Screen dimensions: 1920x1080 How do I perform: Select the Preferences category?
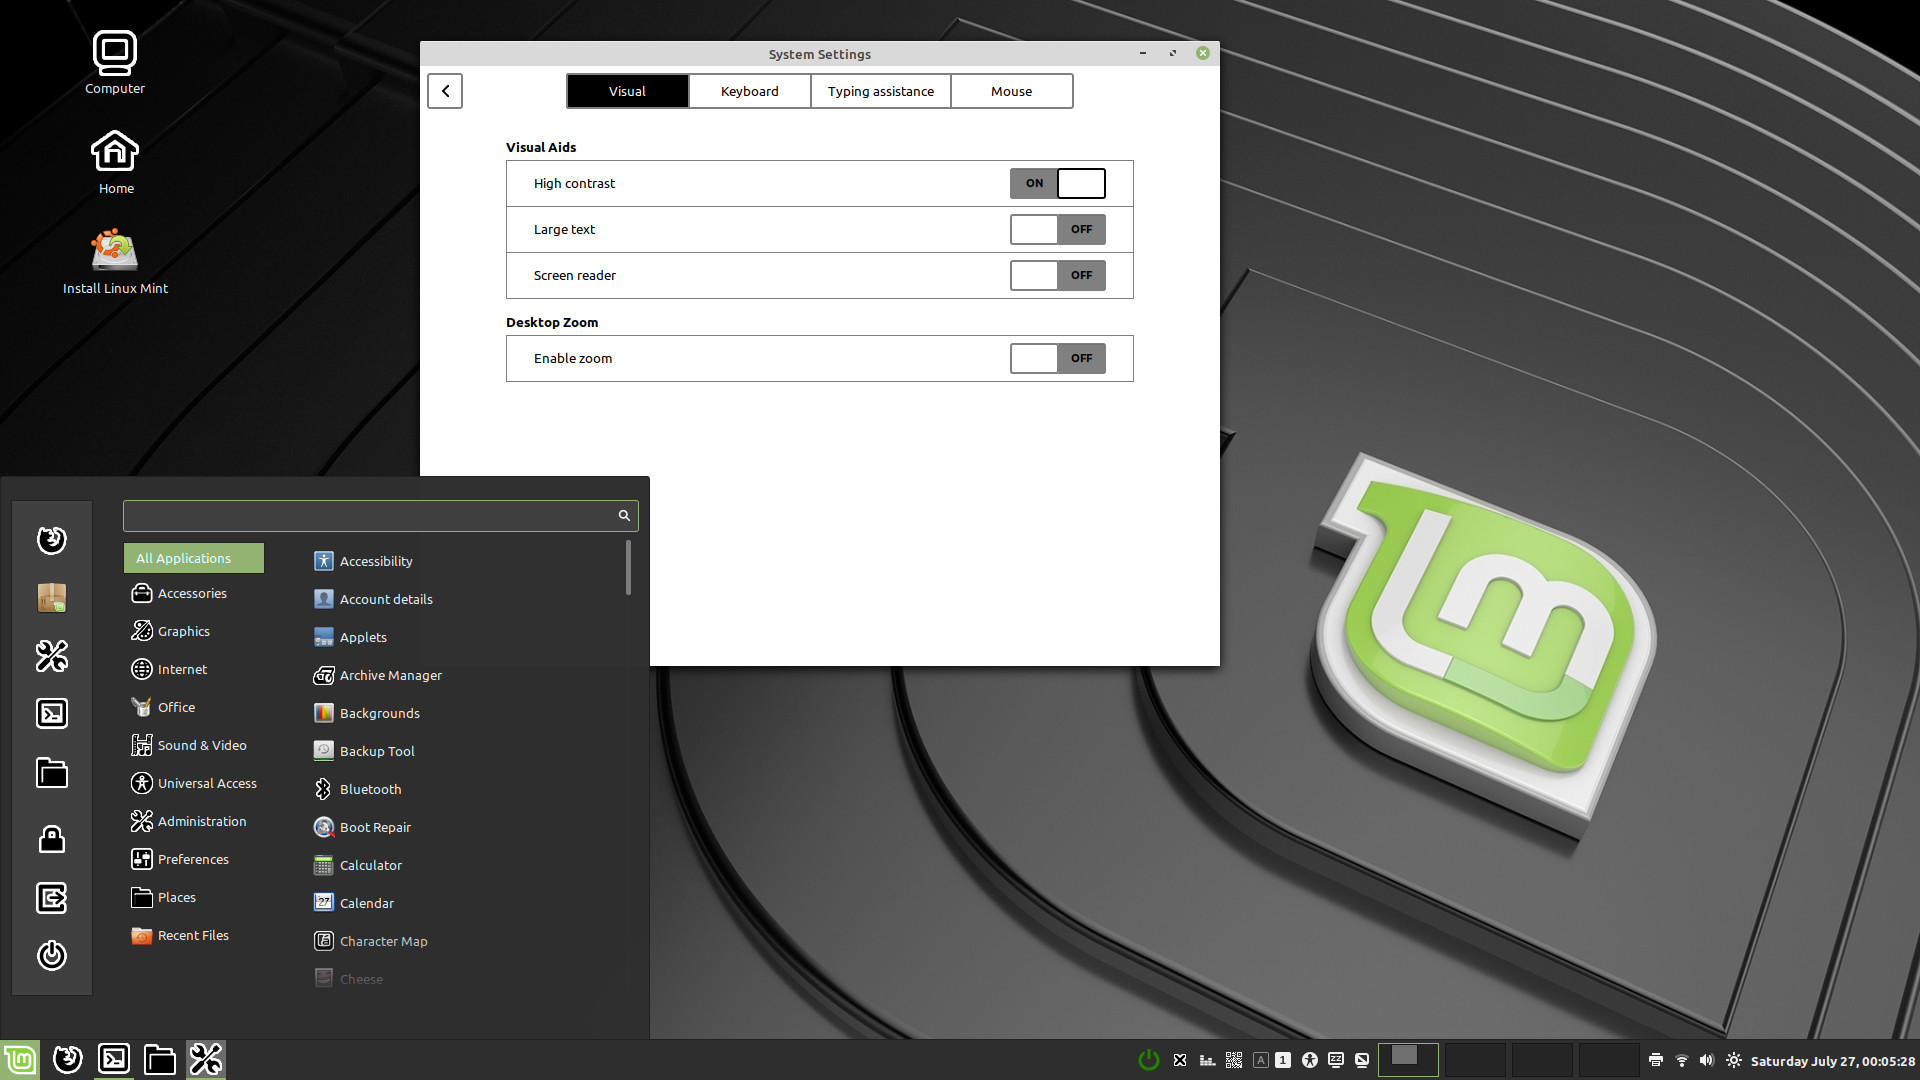(x=194, y=859)
